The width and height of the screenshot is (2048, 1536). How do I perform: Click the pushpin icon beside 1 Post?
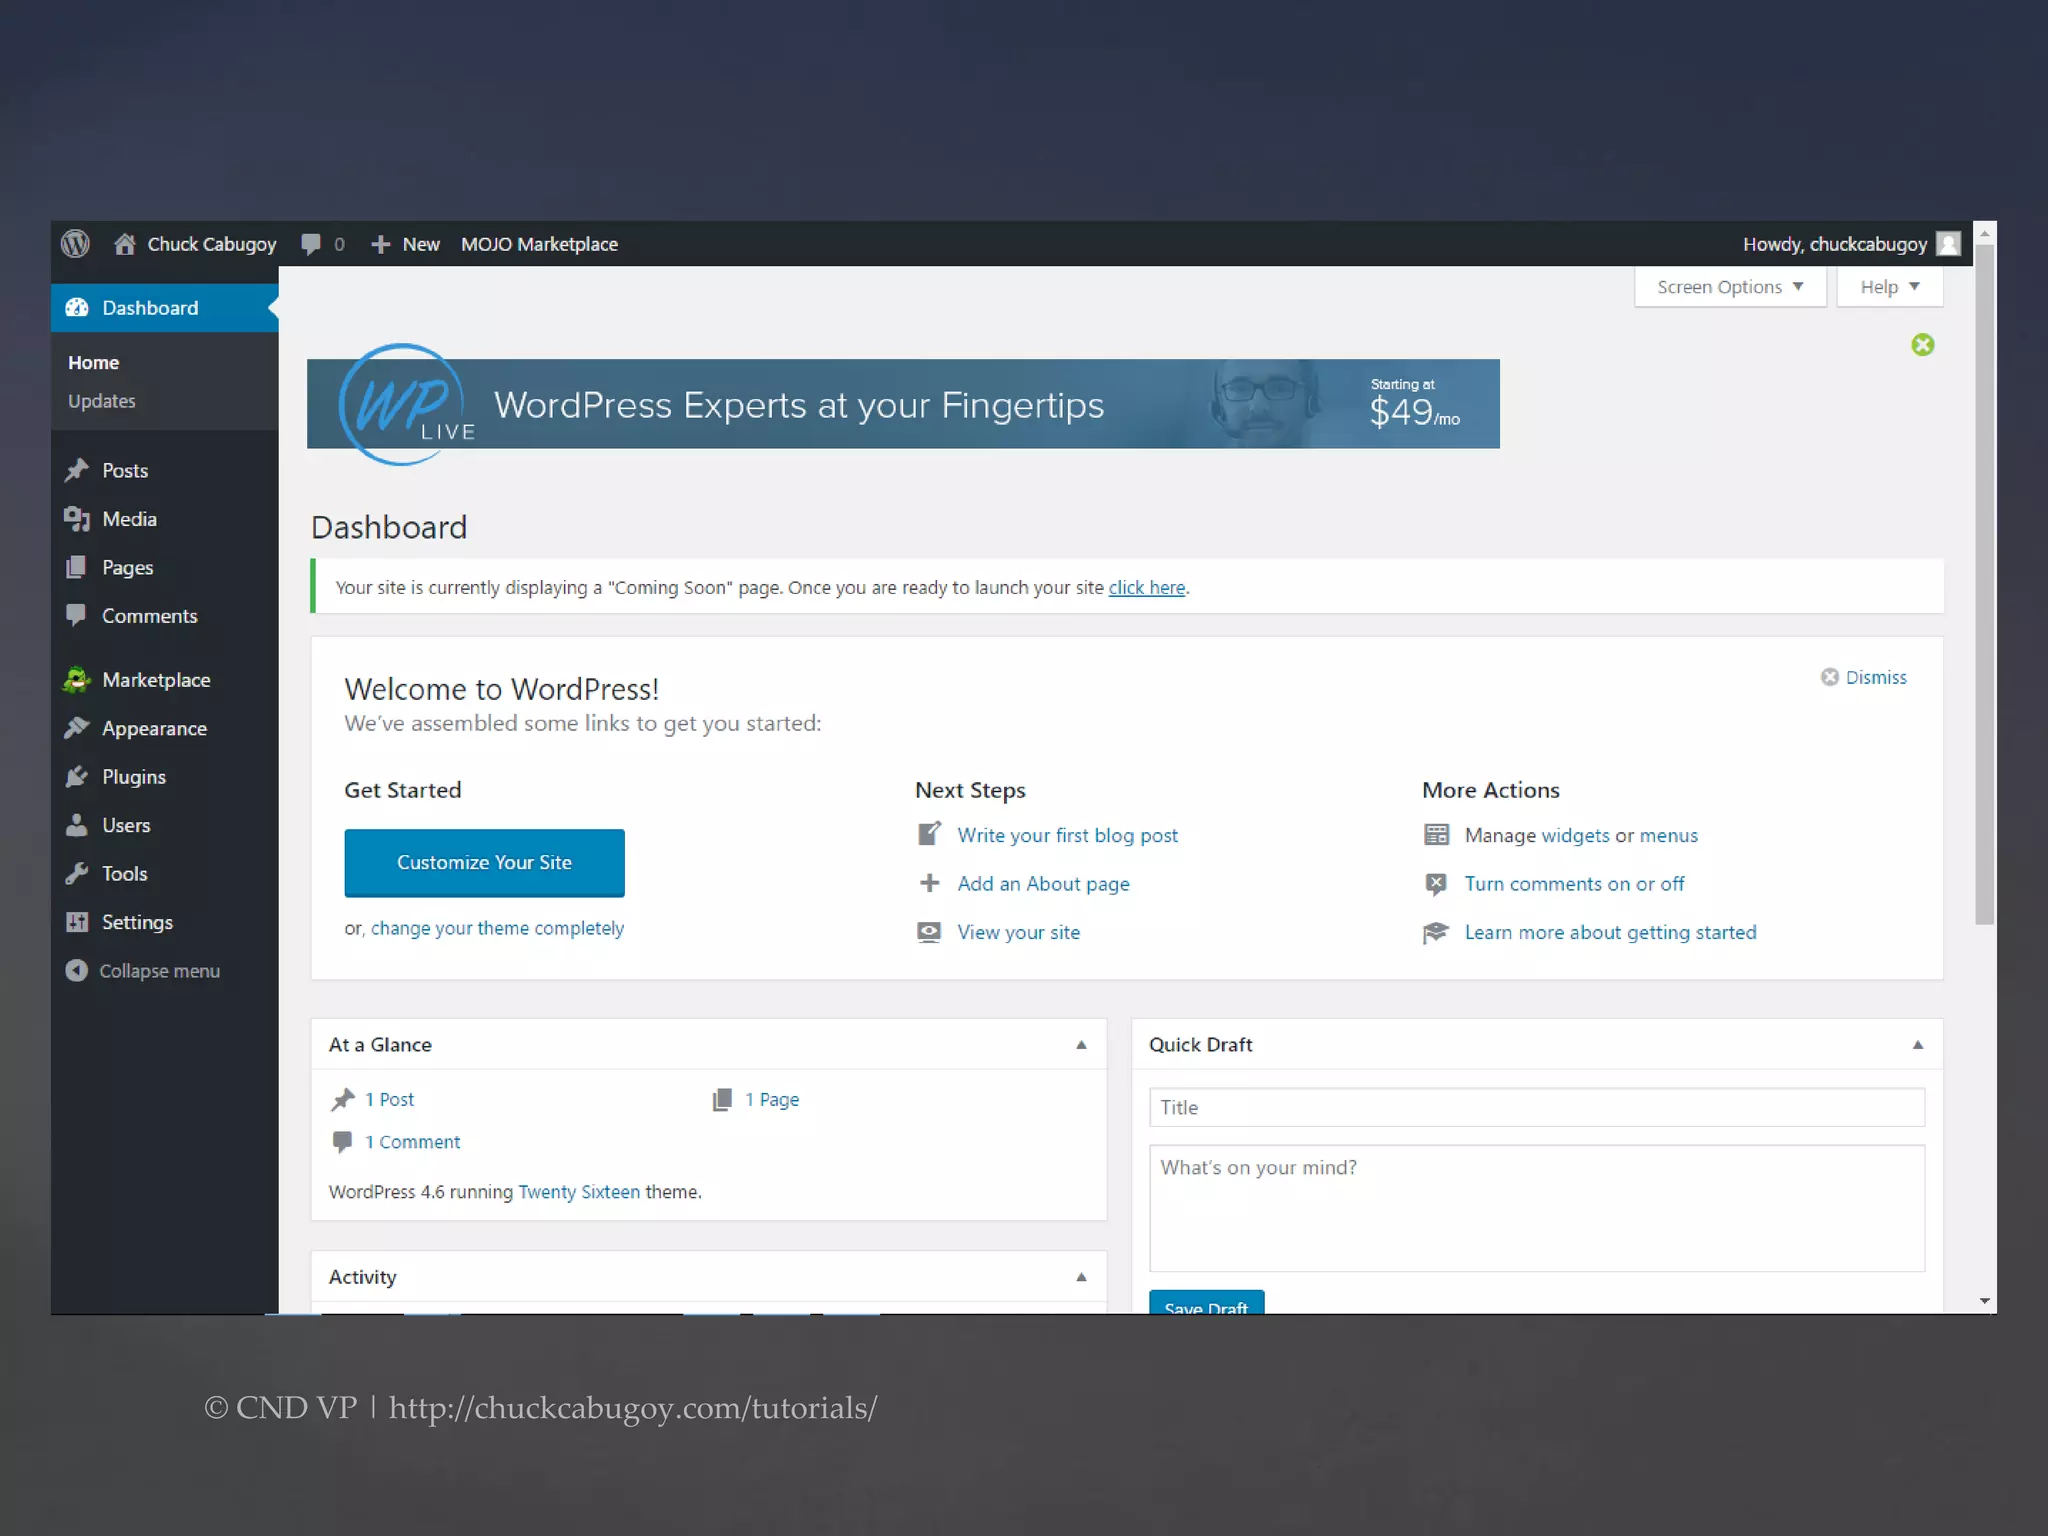pos(343,1100)
